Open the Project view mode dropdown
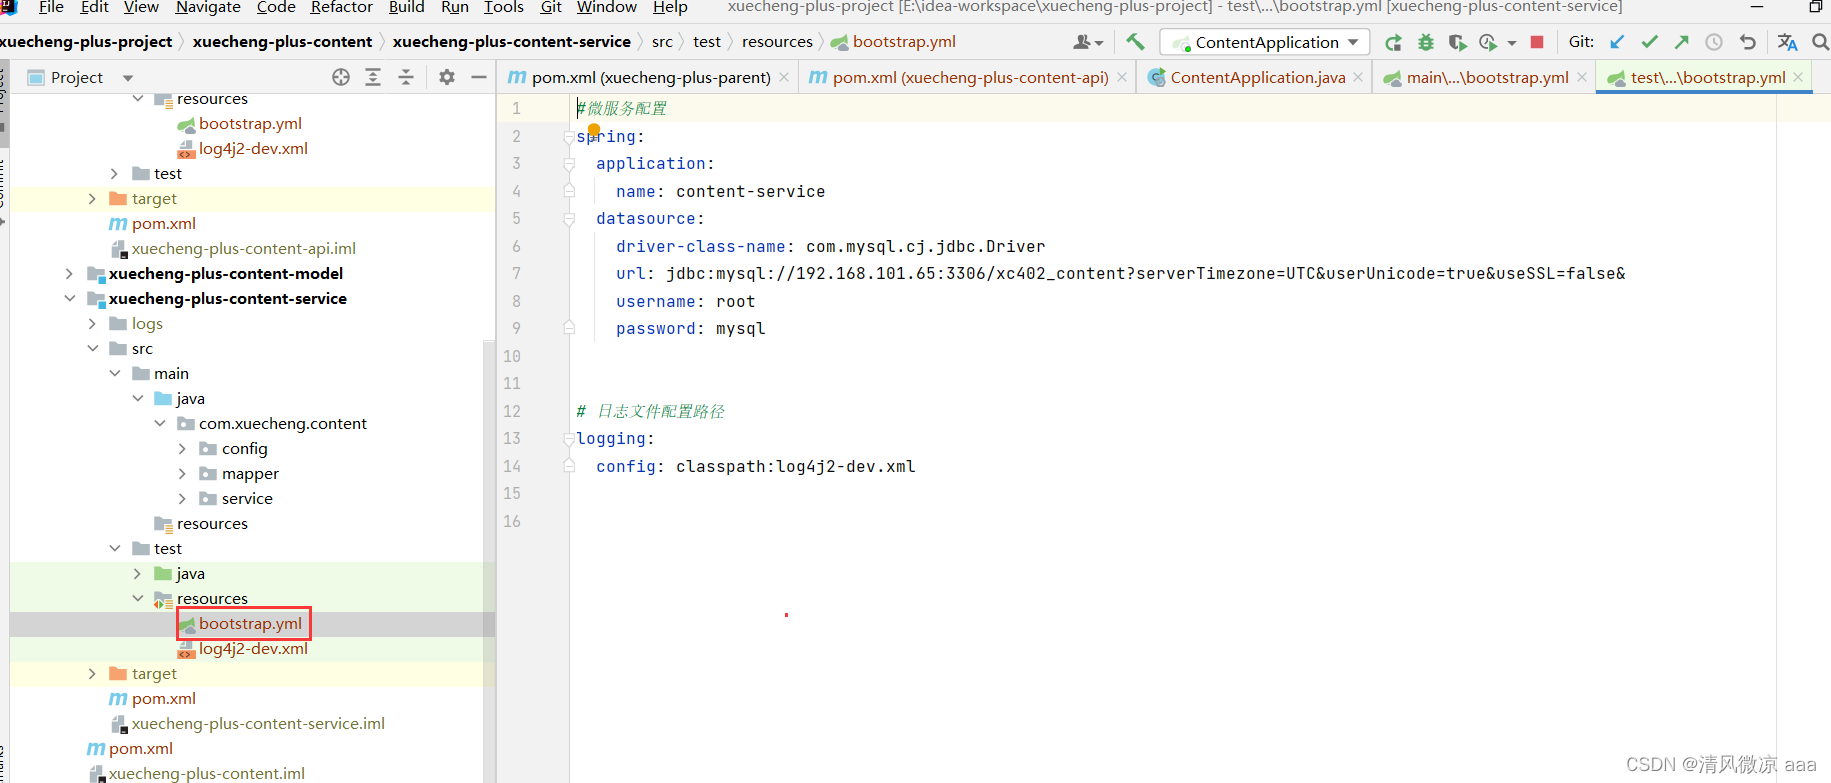Viewport: 1831px width, 783px height. [x=127, y=77]
